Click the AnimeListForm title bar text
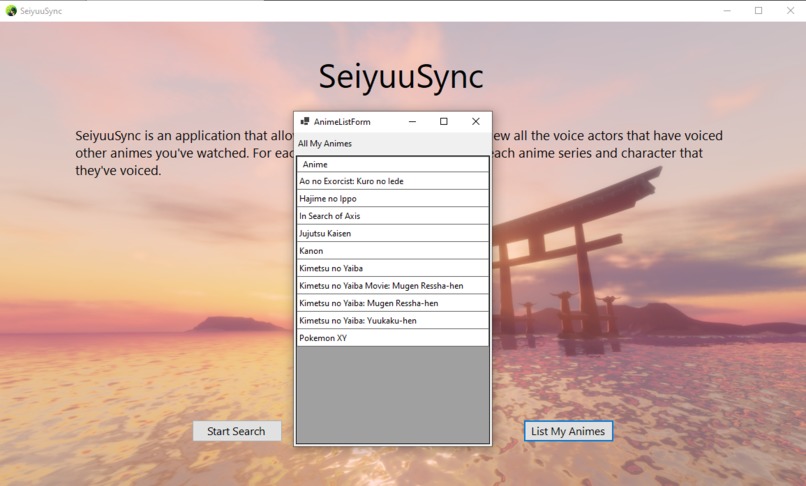 point(342,122)
